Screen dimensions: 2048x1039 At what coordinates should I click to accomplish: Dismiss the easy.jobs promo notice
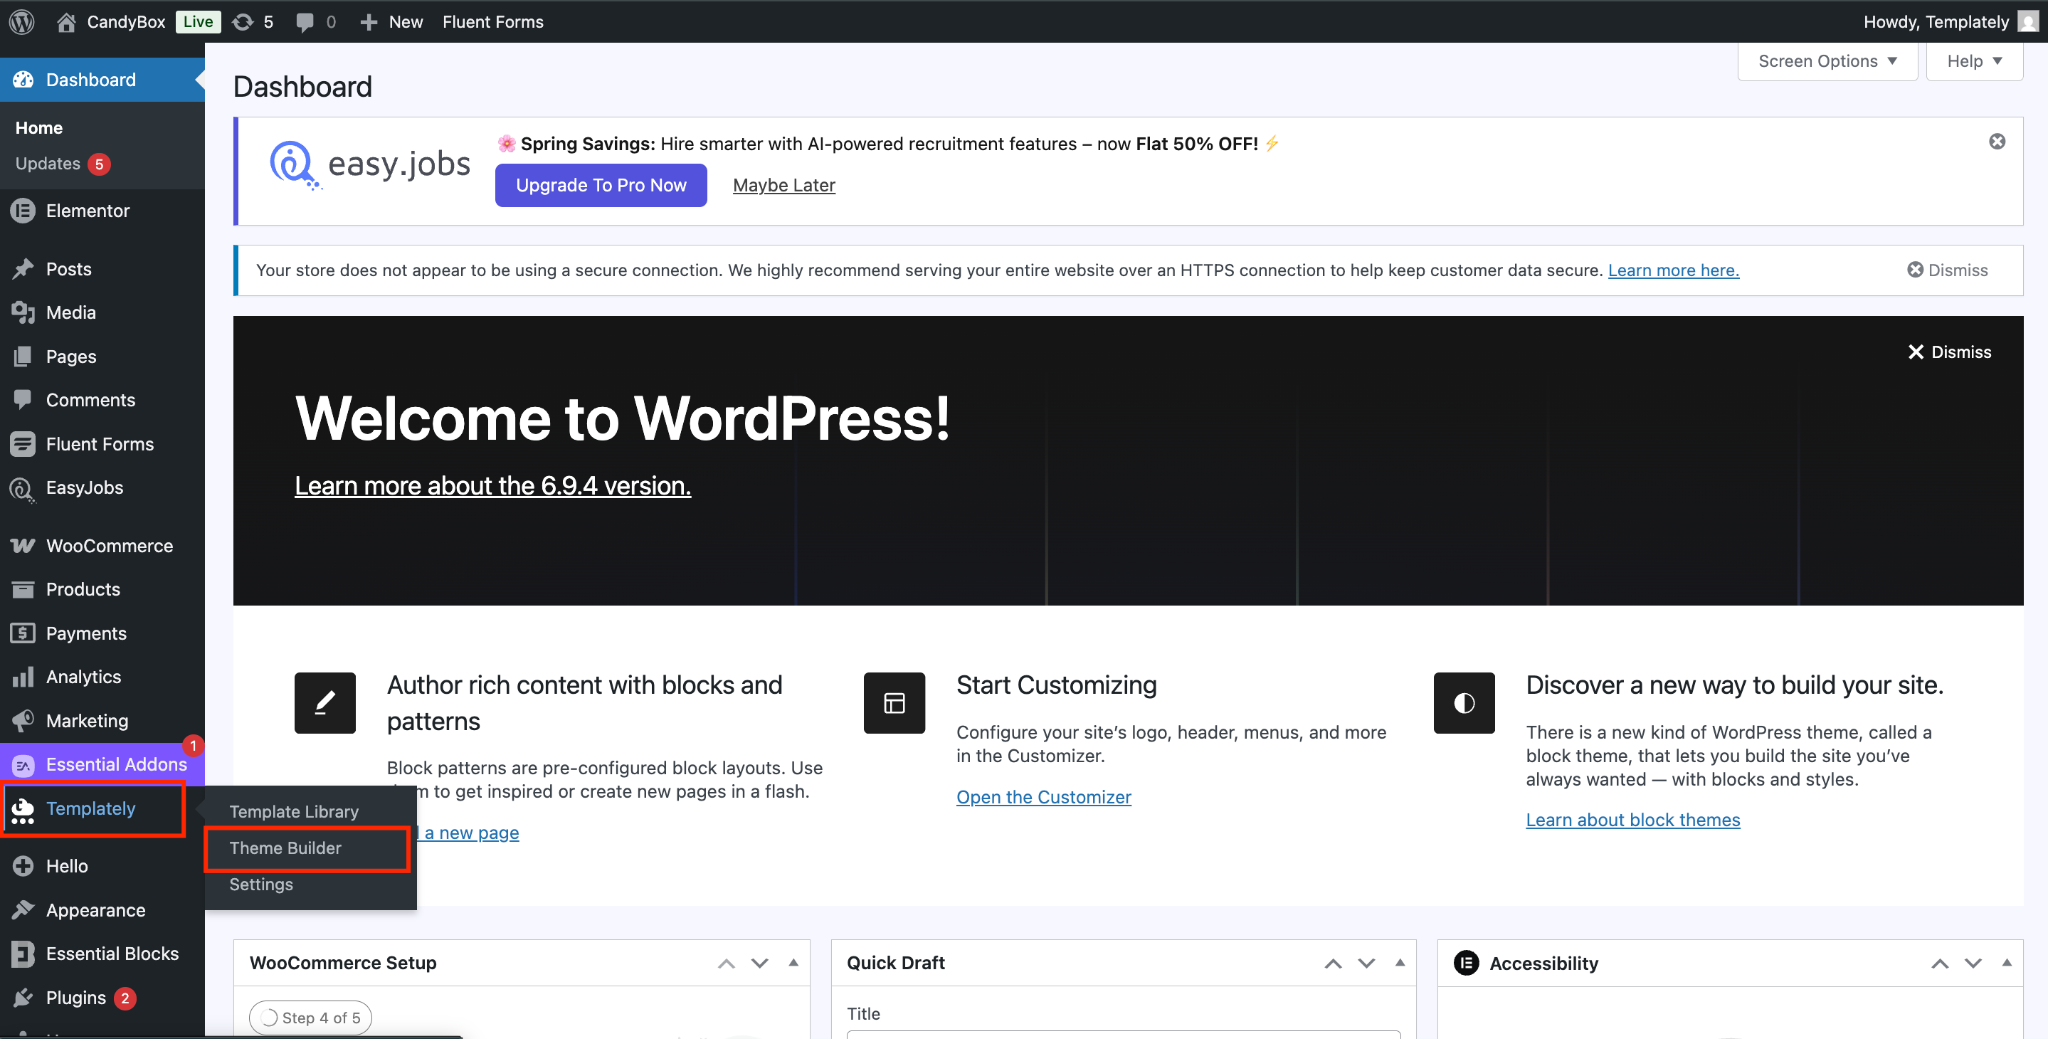pyautogui.click(x=1997, y=142)
